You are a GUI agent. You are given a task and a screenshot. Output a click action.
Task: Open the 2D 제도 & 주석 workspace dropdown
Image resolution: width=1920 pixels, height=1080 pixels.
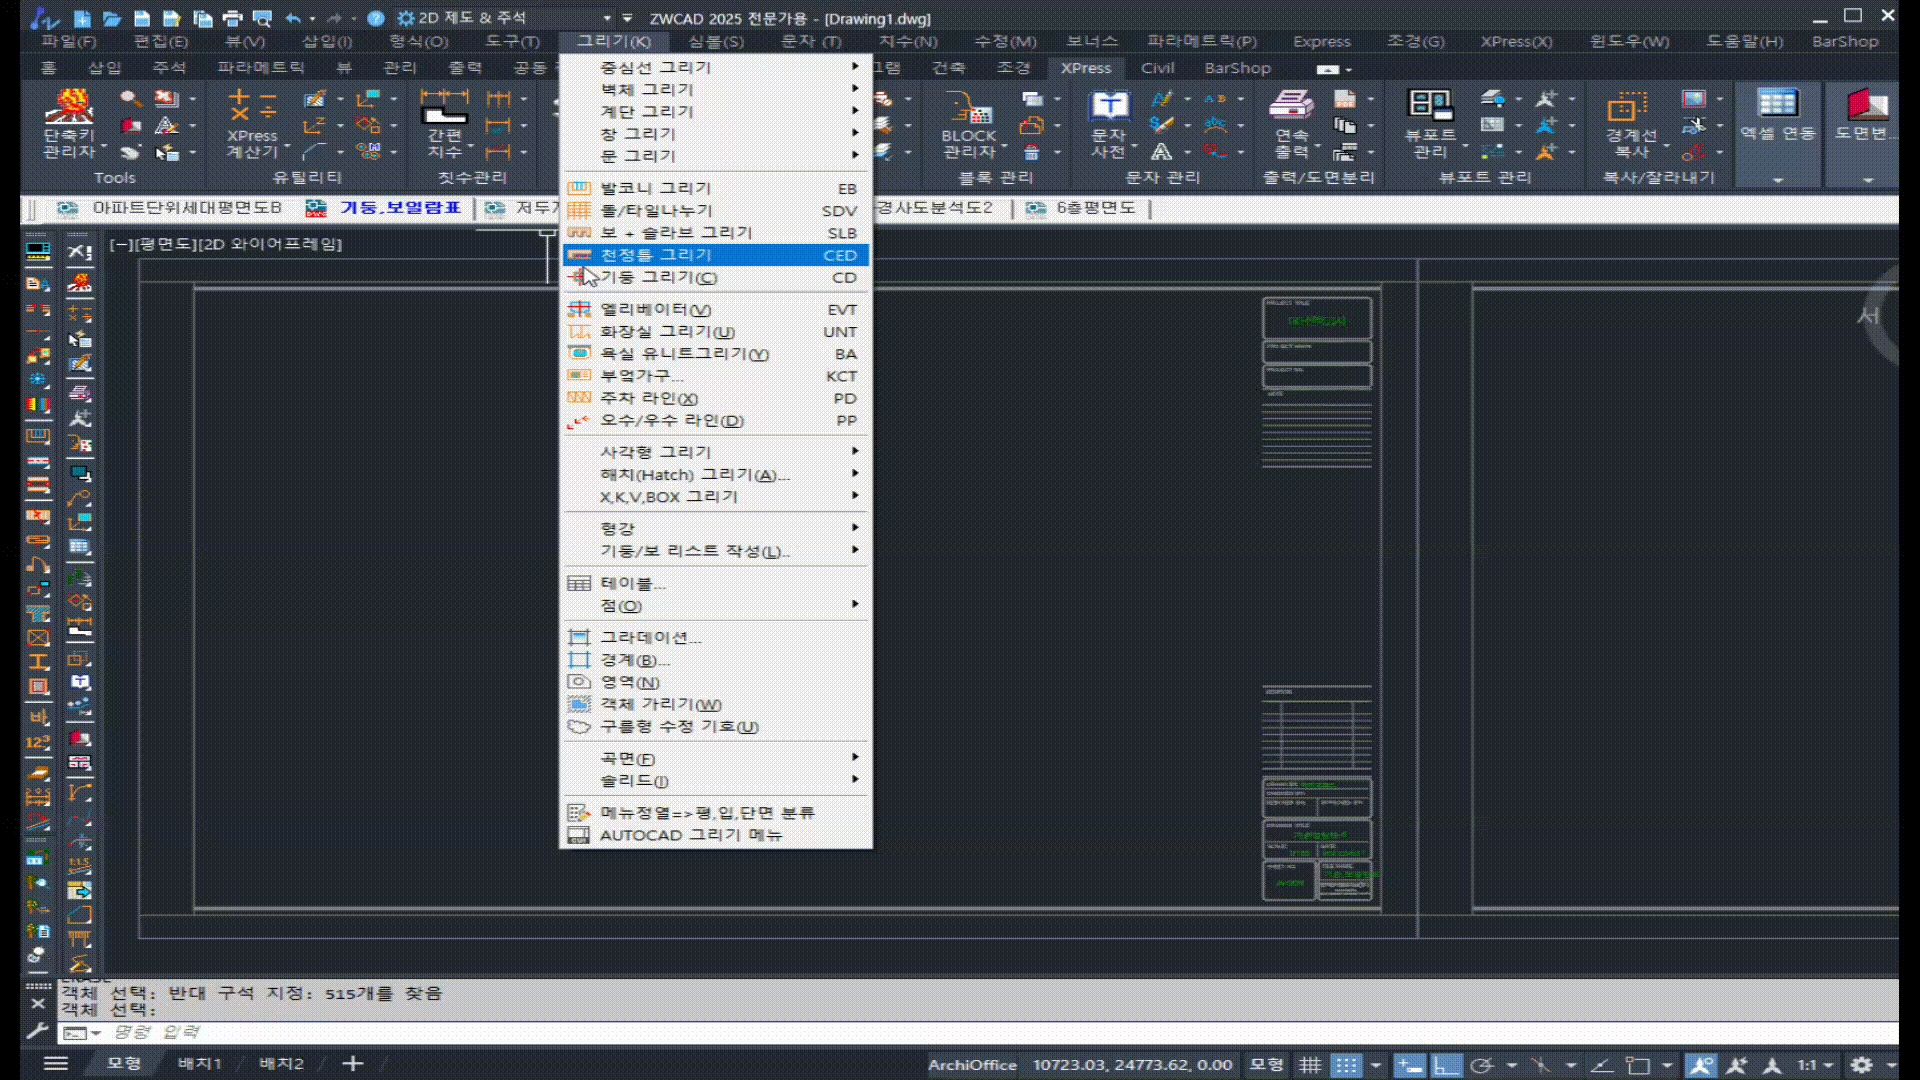606,18
